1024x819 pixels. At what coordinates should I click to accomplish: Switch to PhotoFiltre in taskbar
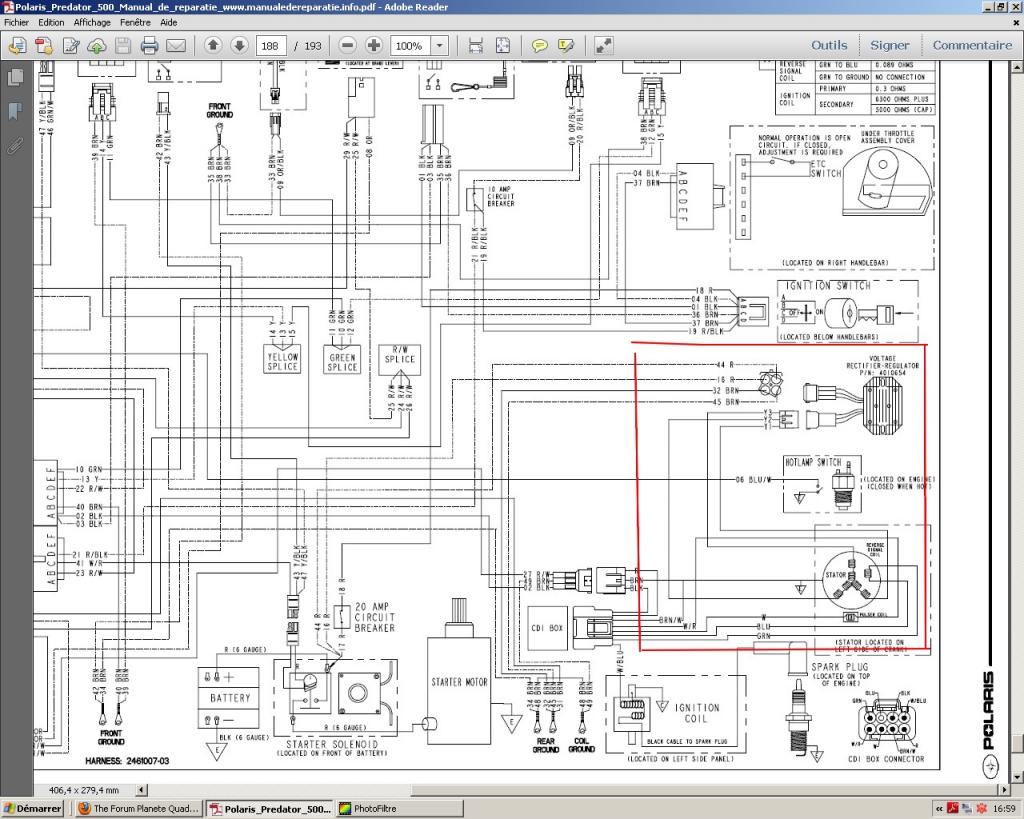[x=400, y=809]
